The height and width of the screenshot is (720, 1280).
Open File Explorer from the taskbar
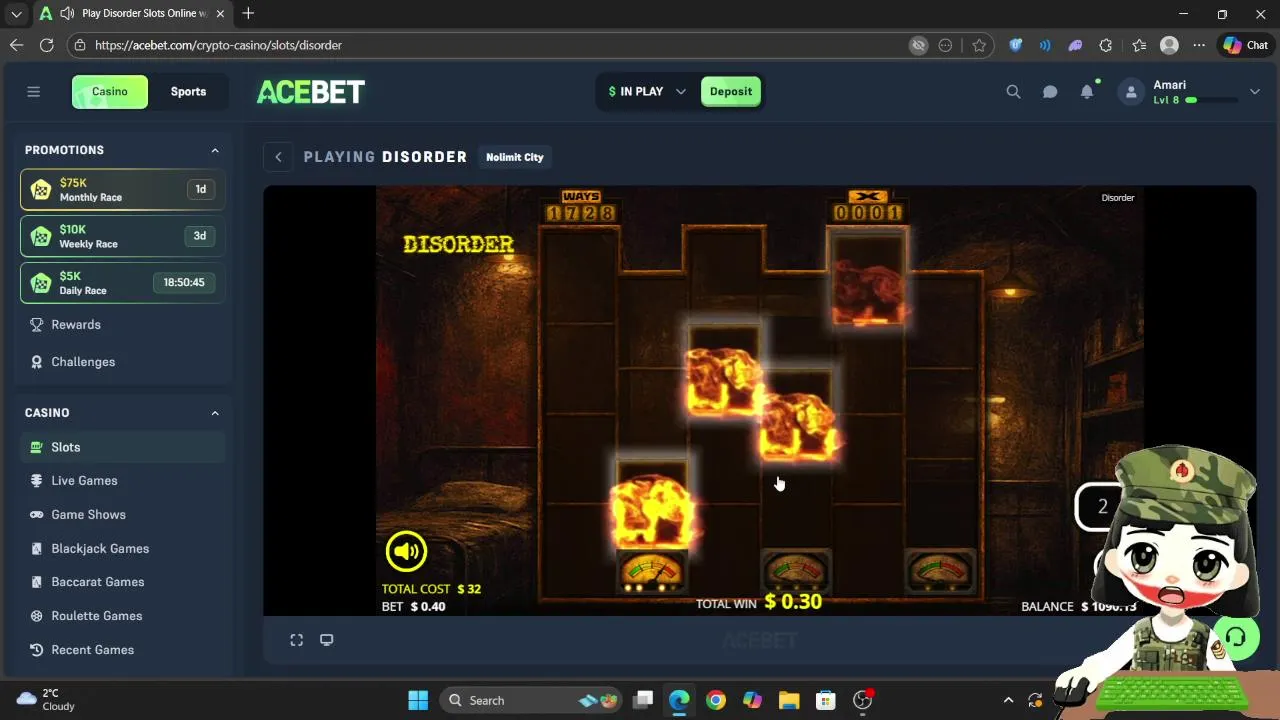click(x=789, y=700)
